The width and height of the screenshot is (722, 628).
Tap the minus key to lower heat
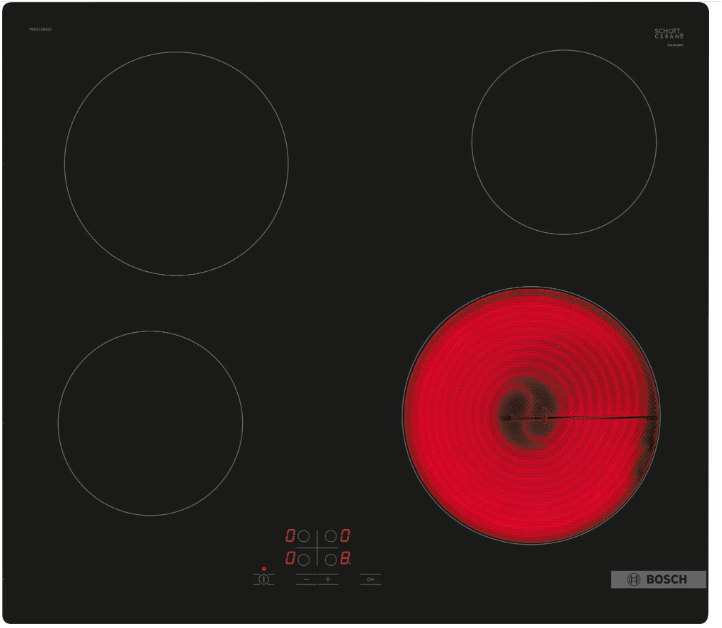pos(306,579)
